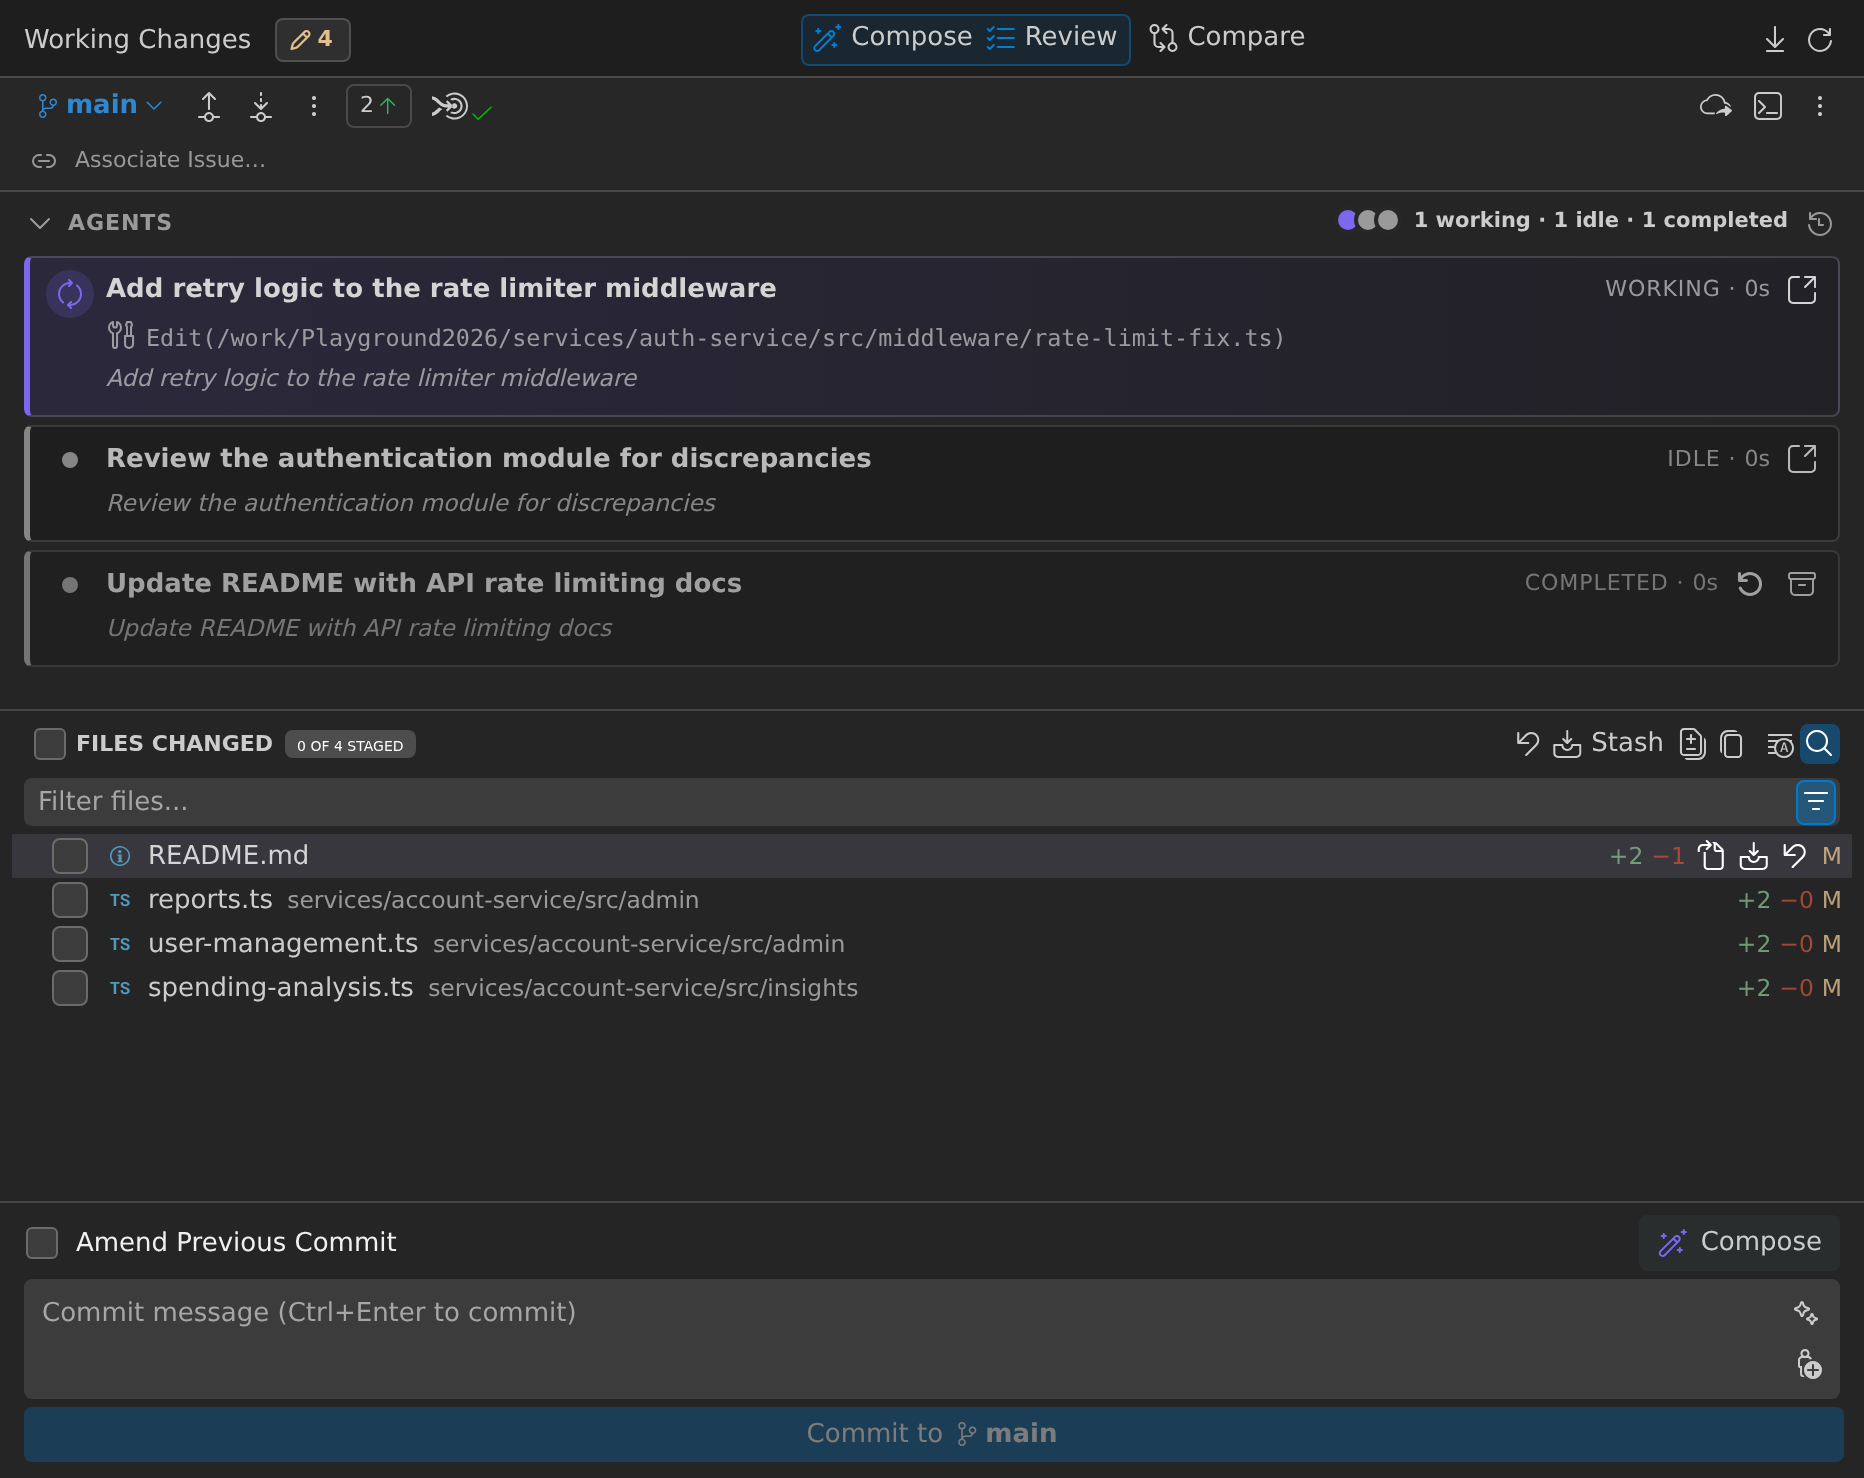The width and height of the screenshot is (1864, 1478).
Task: Select the Update README with API rate limiting docs agent
Action: pyautogui.click(x=932, y=609)
